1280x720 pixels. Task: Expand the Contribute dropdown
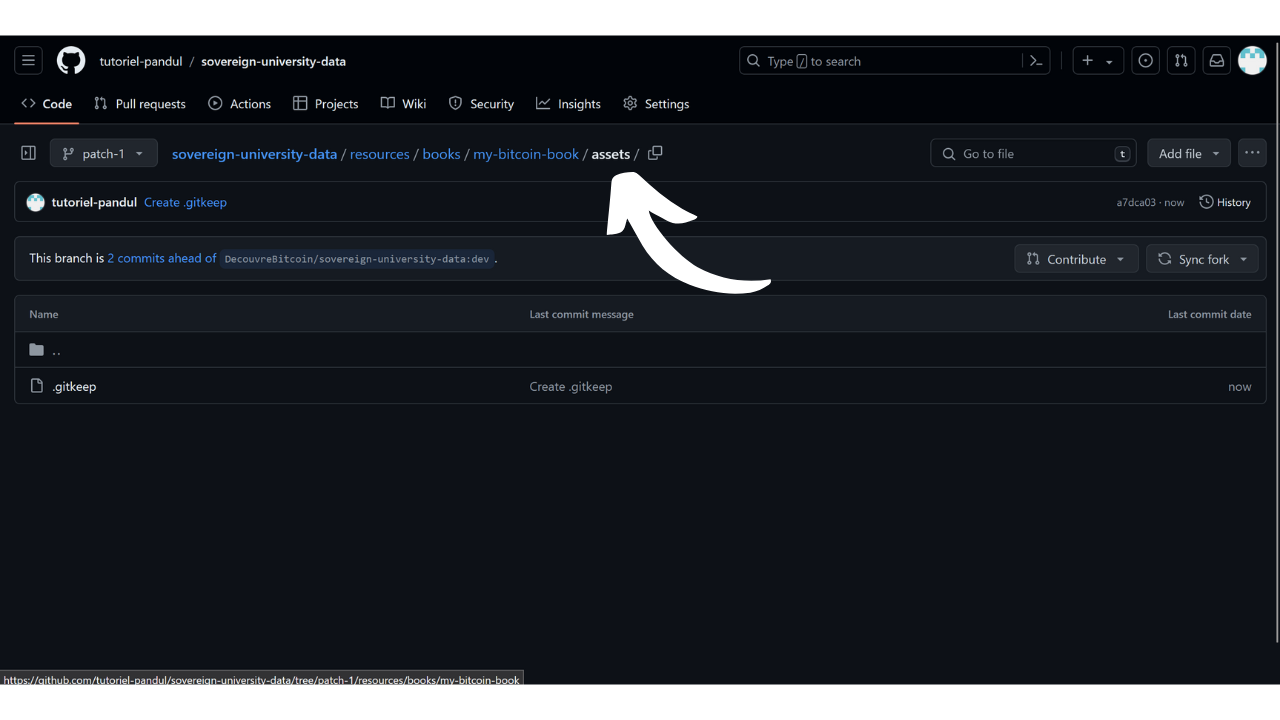1076,259
